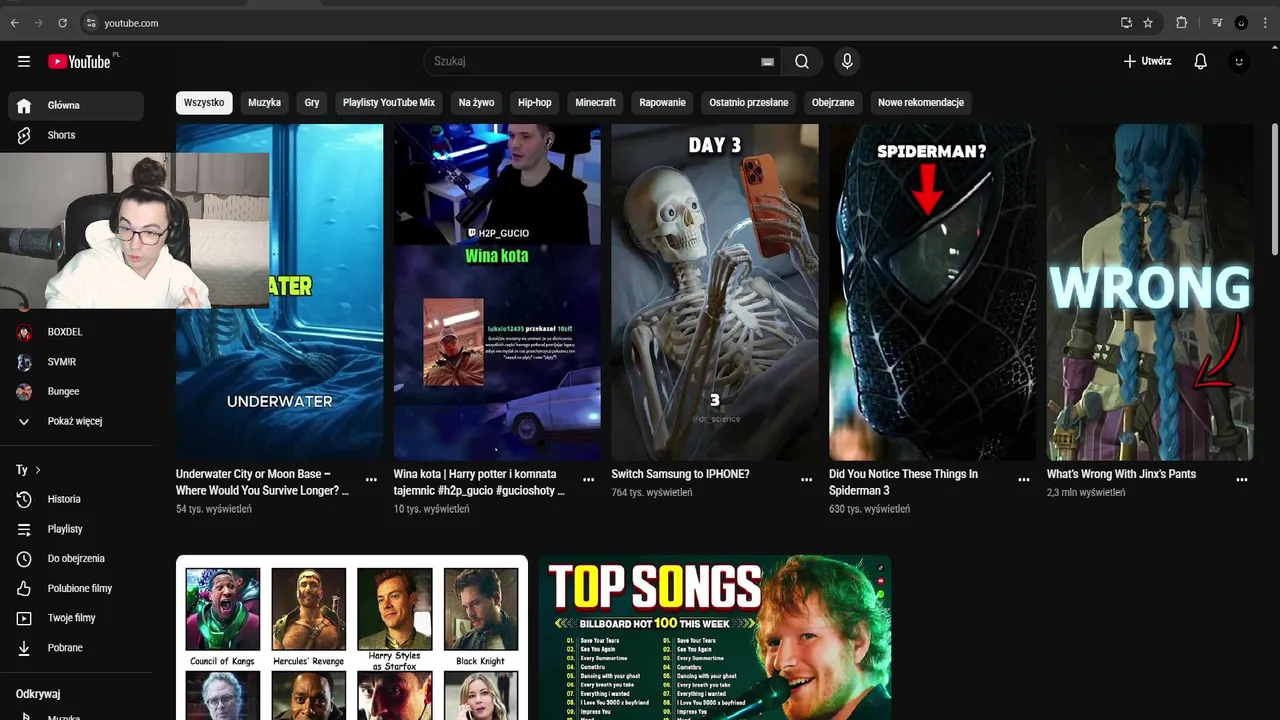Select the Obejrzane filter chip
Screen dimensions: 1280x720
click(833, 102)
